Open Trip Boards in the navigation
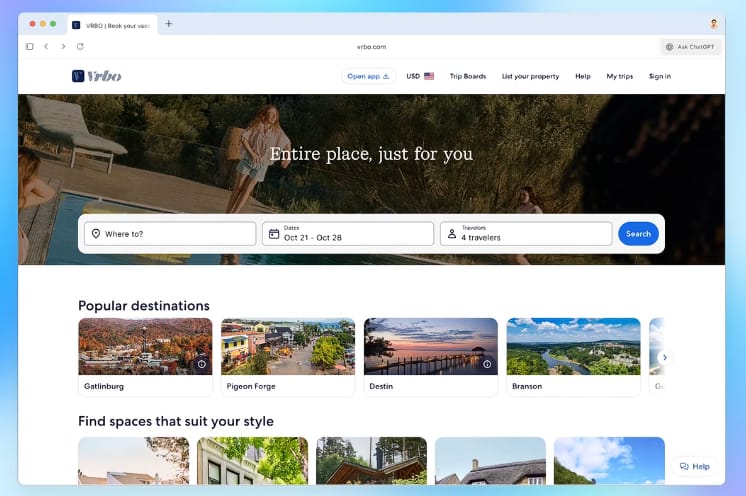746x496 pixels. [x=468, y=76]
